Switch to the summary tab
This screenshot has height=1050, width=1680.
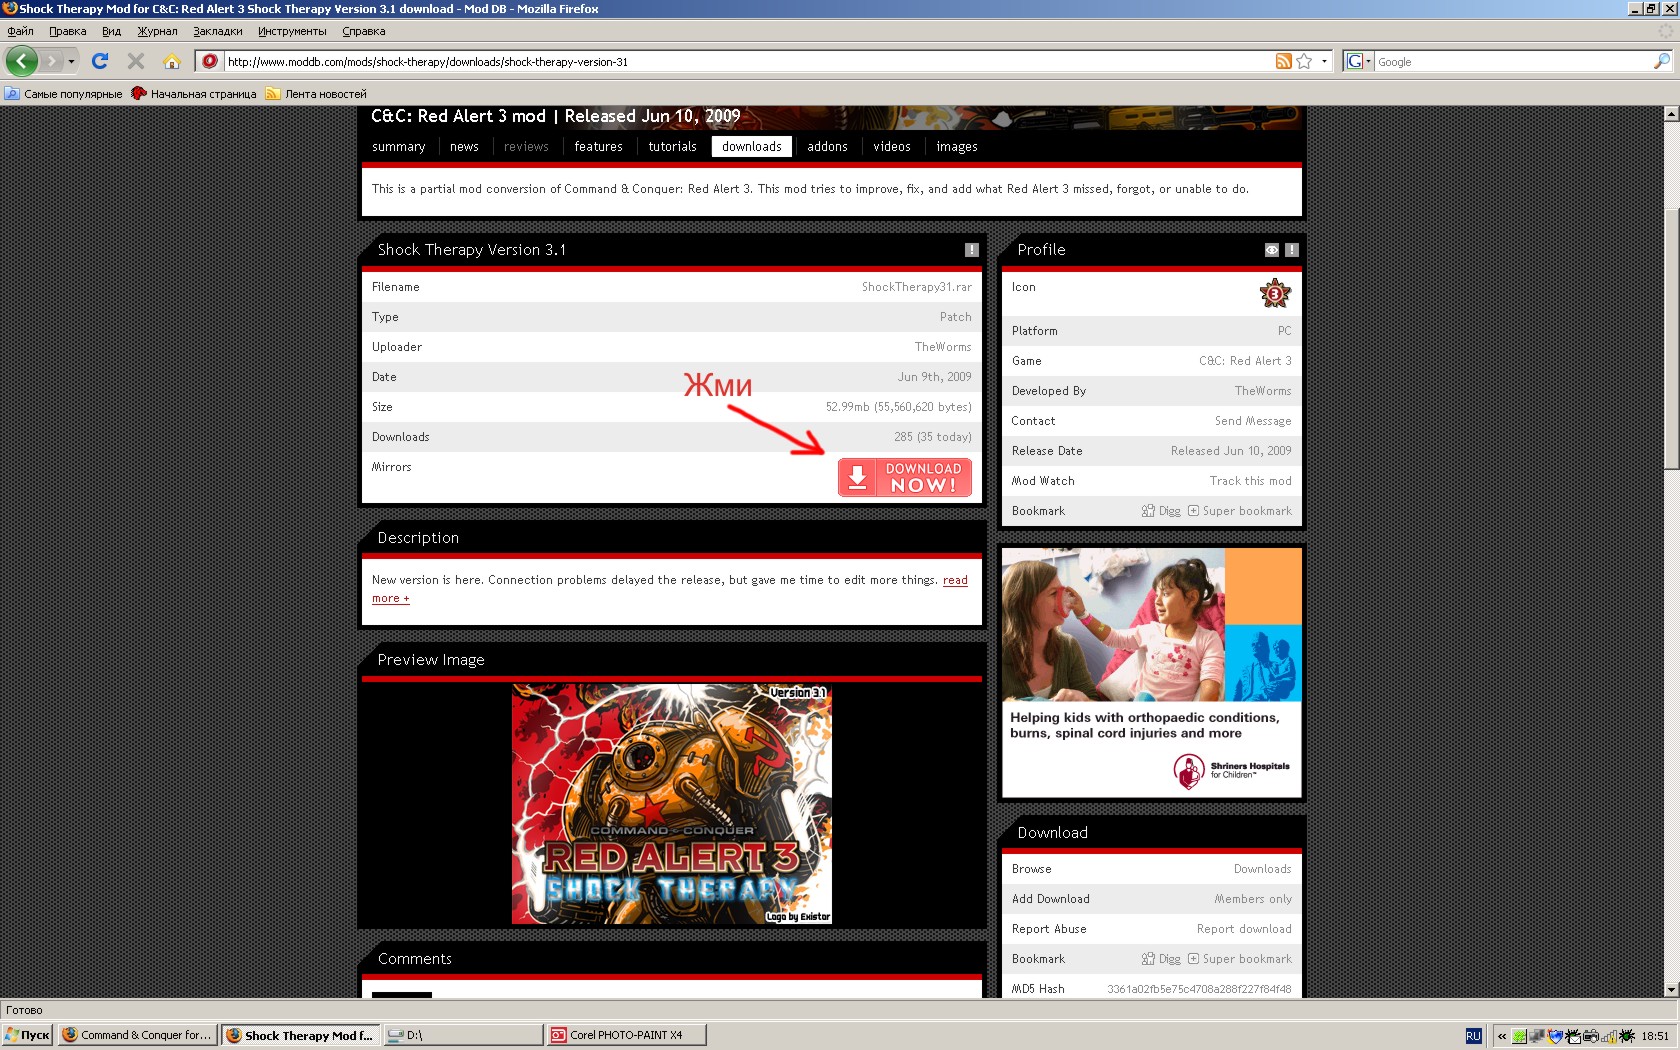click(399, 147)
